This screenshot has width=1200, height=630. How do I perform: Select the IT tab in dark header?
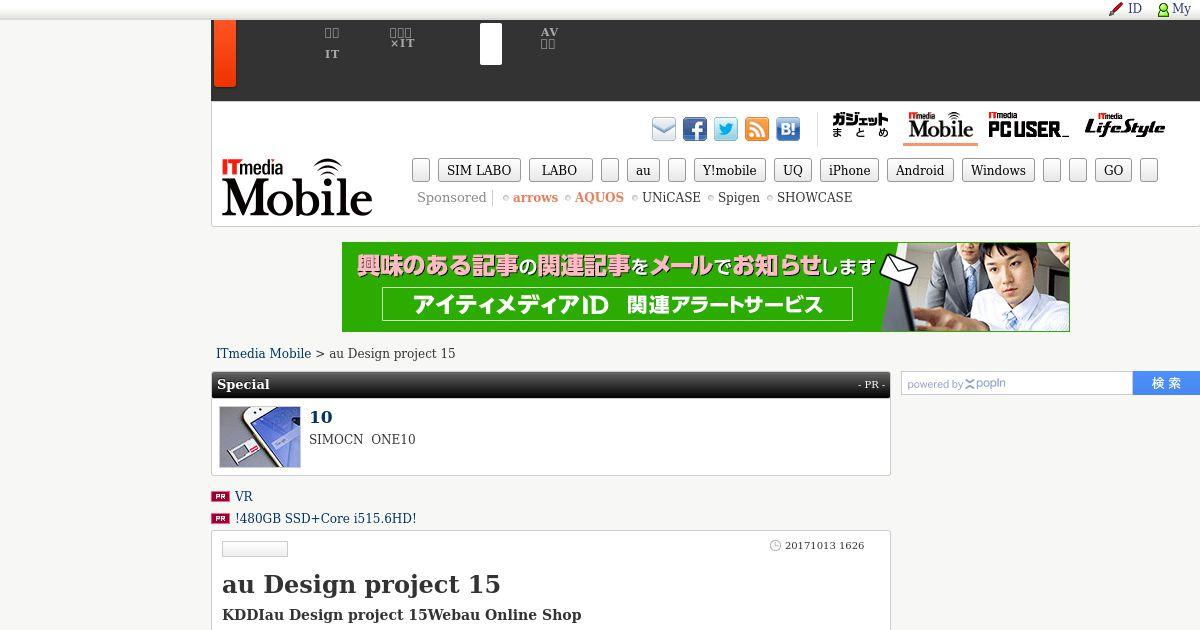[332, 44]
